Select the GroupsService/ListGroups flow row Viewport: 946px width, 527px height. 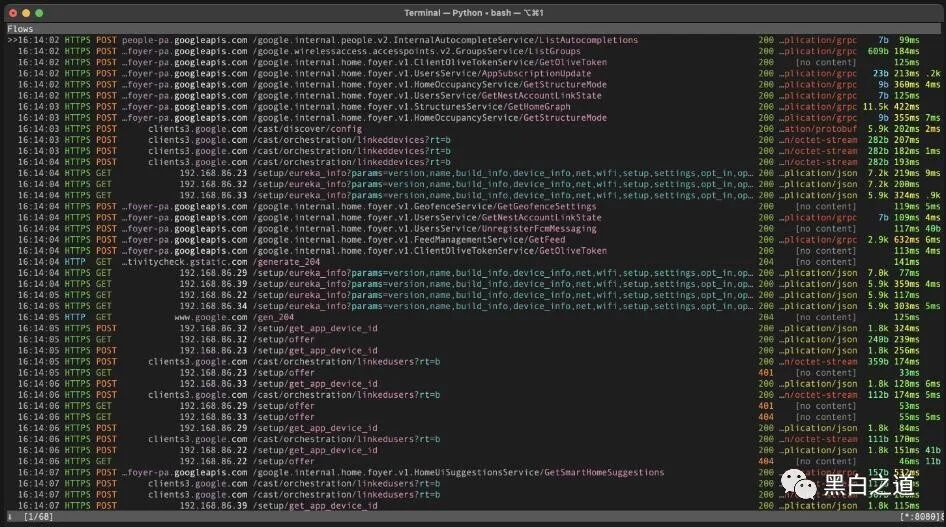(x=473, y=51)
